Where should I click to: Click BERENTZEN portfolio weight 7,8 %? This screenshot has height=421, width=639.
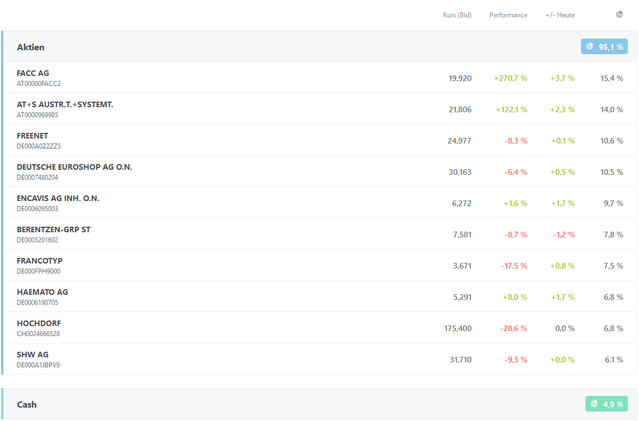click(x=613, y=235)
